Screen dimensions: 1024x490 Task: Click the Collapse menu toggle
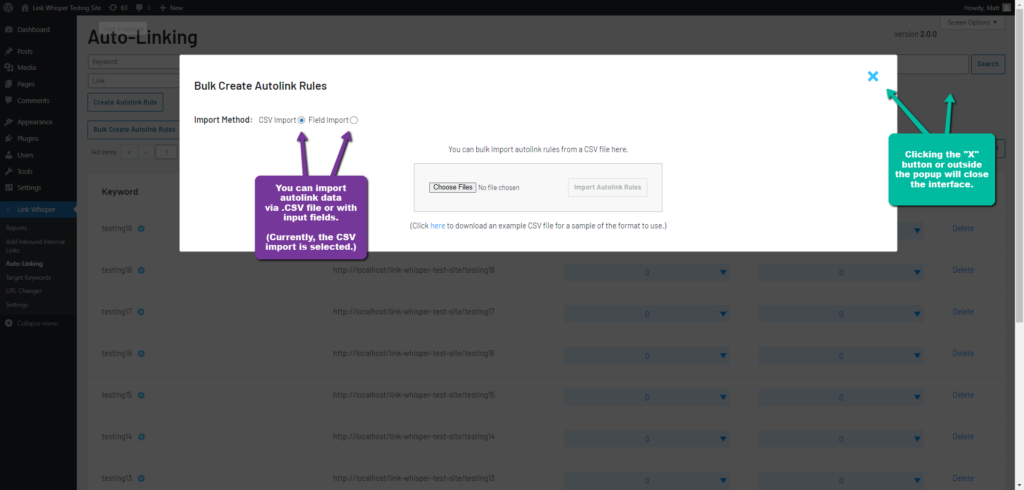(x=31, y=323)
